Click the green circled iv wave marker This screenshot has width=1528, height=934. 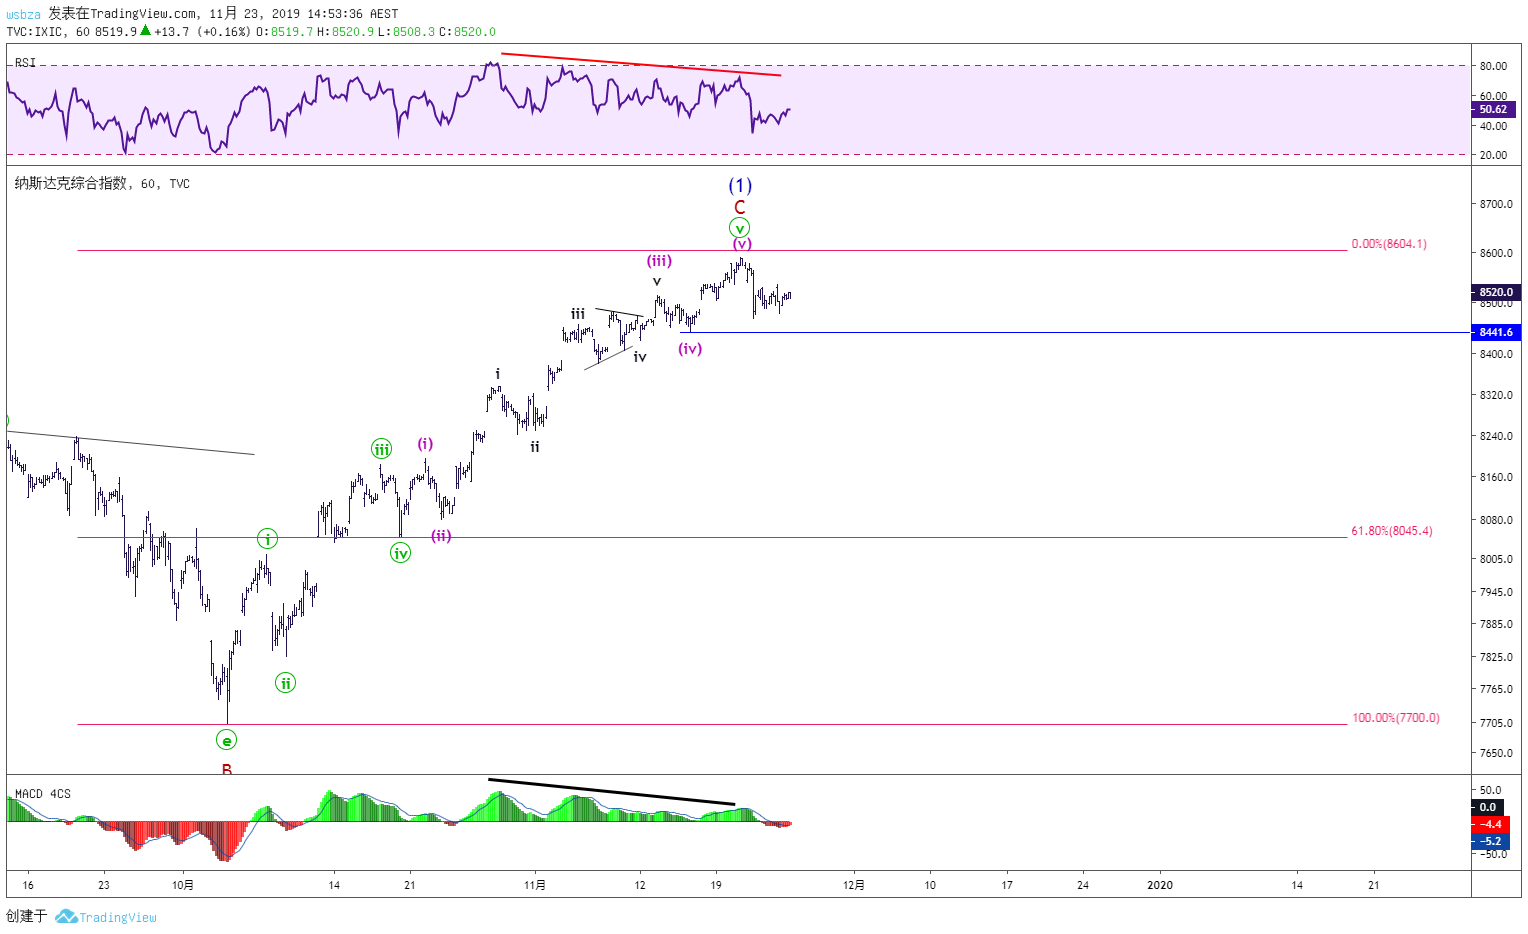400,553
